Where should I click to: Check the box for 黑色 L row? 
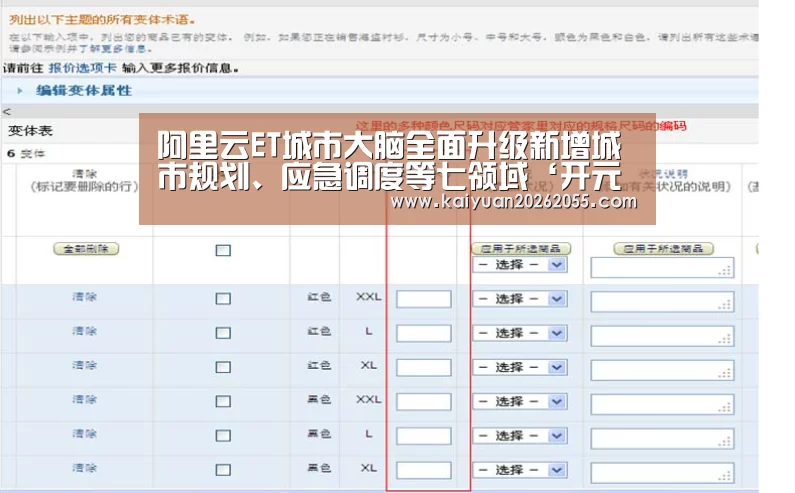(x=223, y=435)
